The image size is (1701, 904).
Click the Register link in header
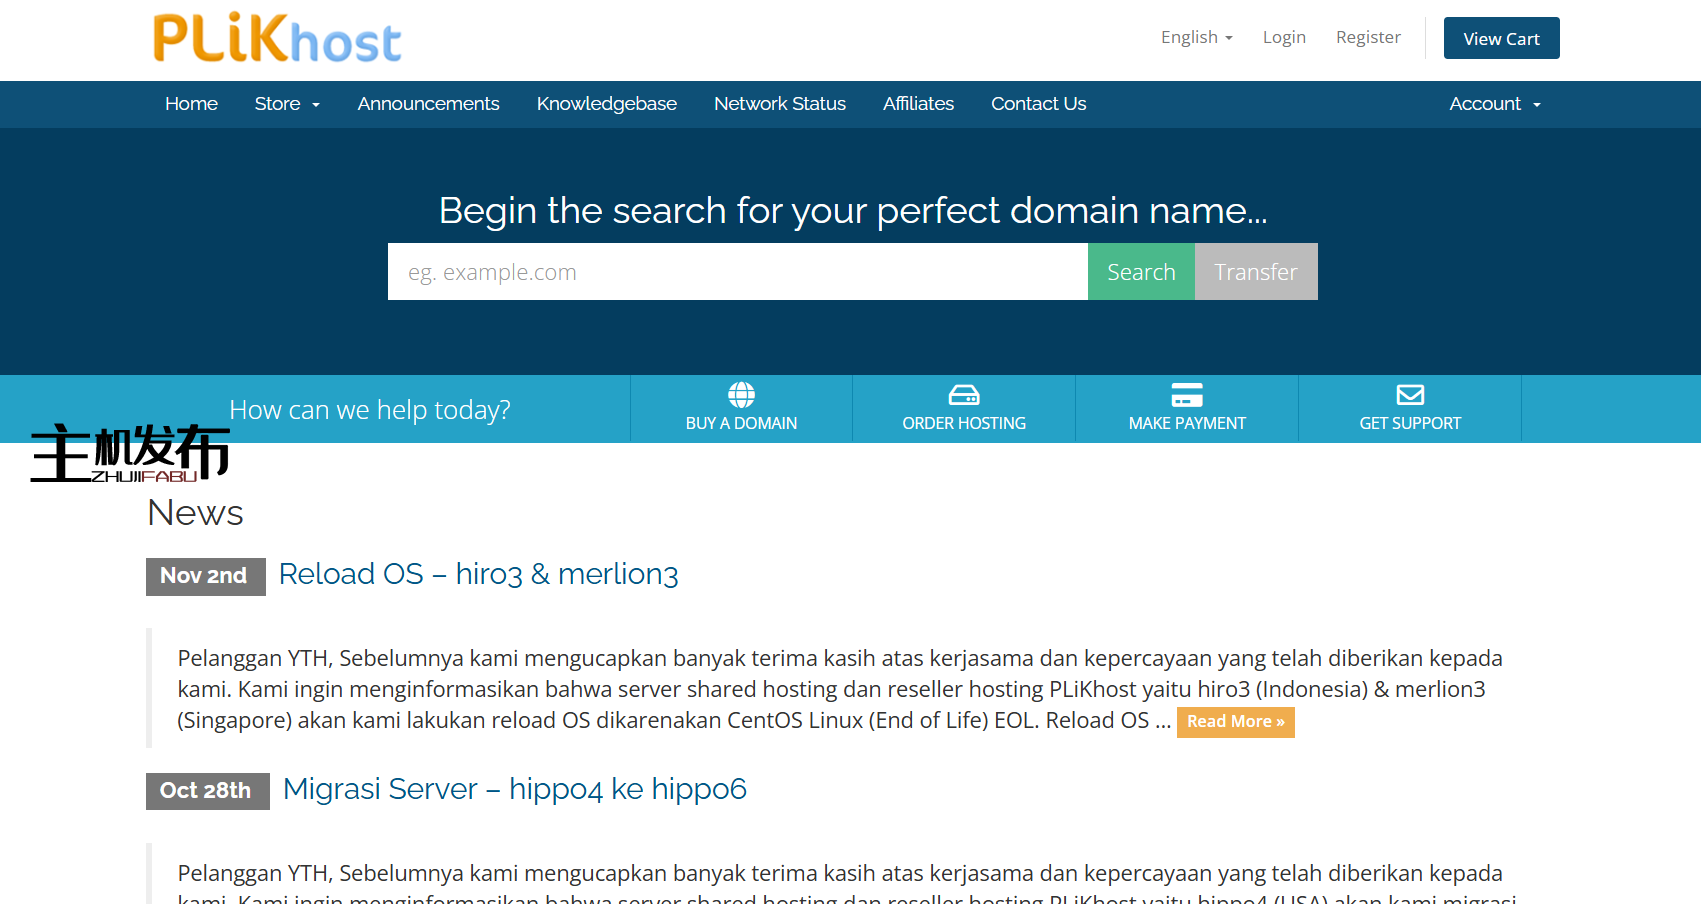(1367, 38)
